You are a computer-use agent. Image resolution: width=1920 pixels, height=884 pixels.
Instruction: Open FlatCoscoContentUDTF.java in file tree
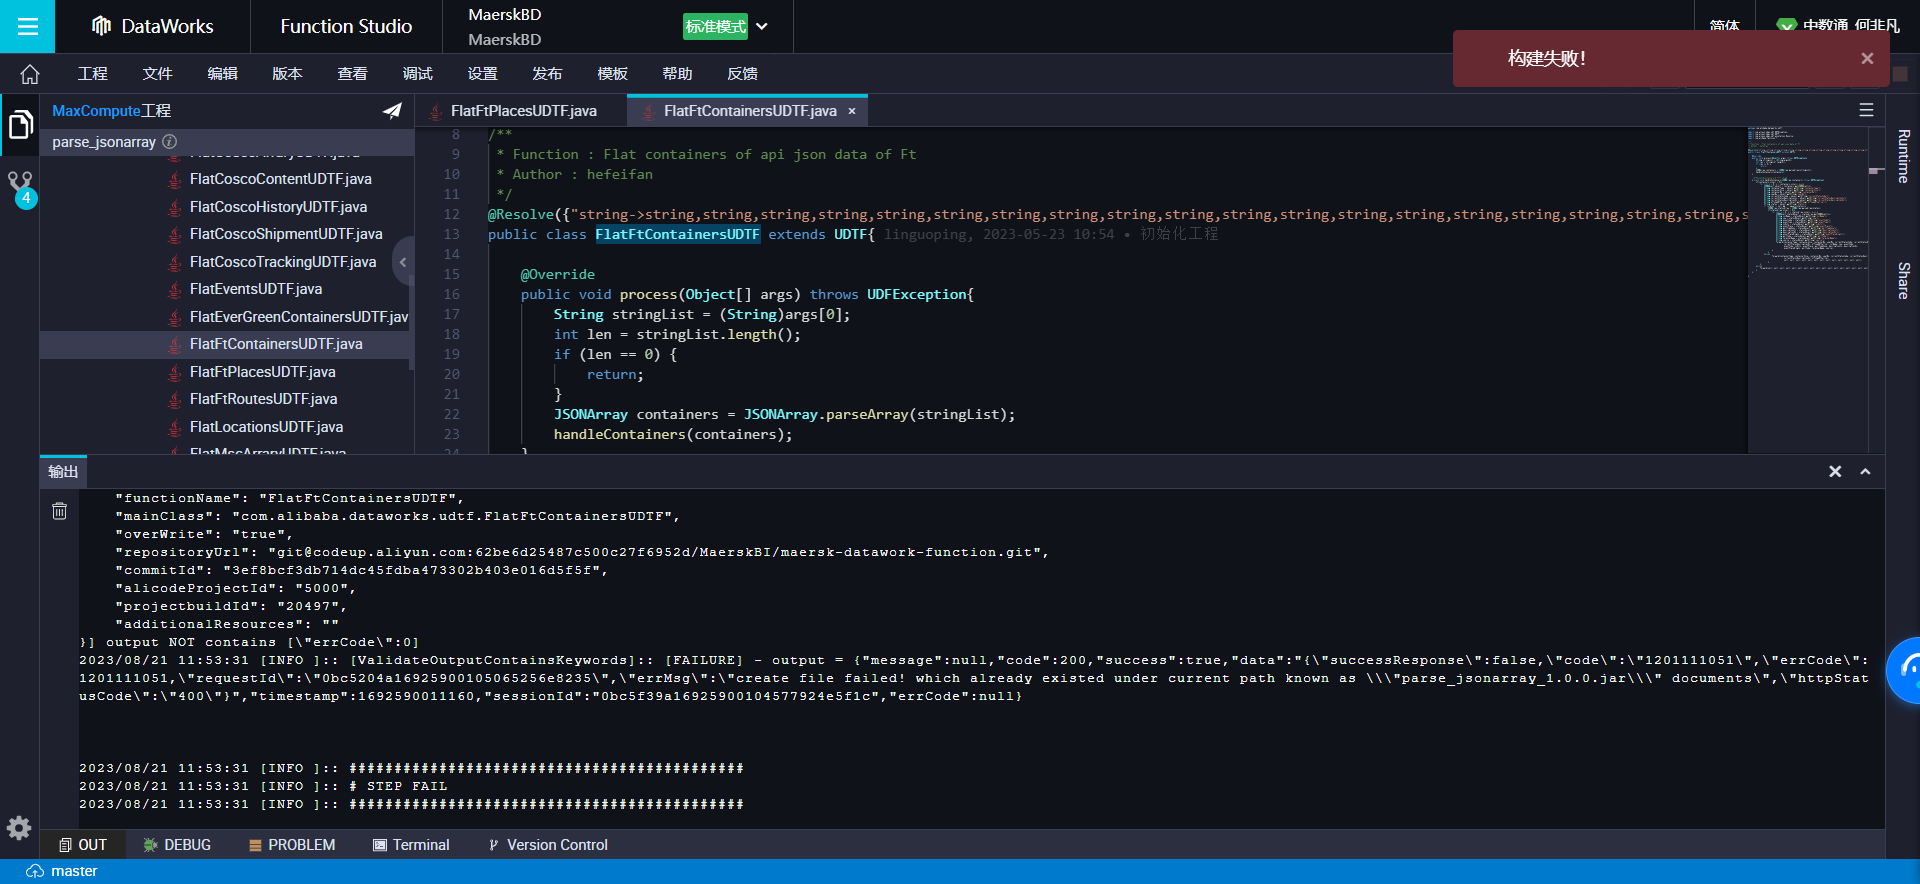pos(280,179)
